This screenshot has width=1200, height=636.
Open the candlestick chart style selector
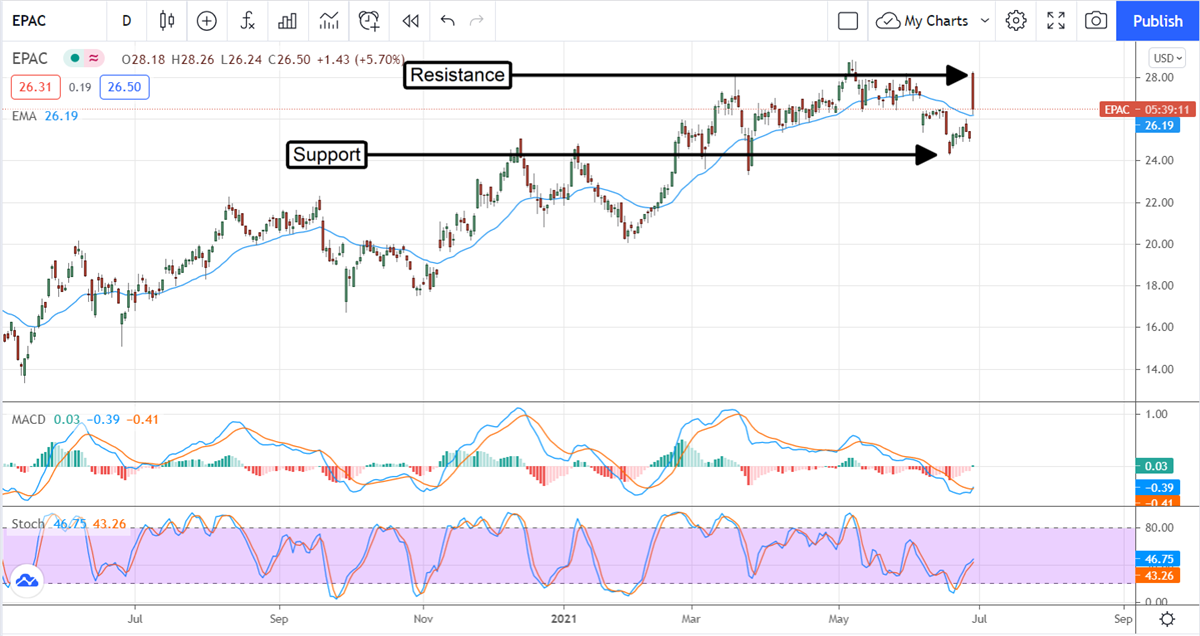[166, 20]
